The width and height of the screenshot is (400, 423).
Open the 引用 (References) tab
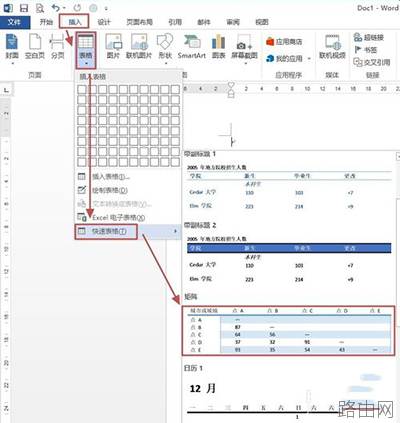(x=175, y=22)
